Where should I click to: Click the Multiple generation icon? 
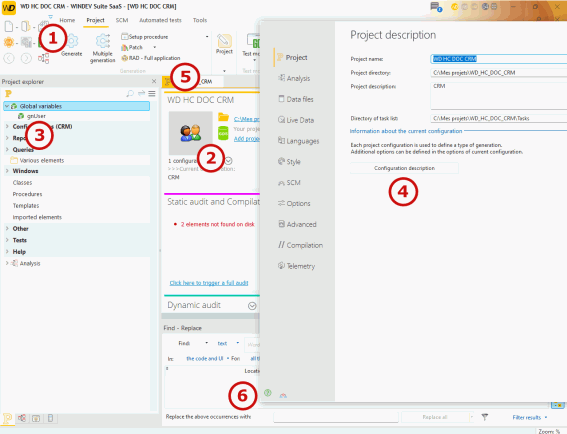pos(103,41)
